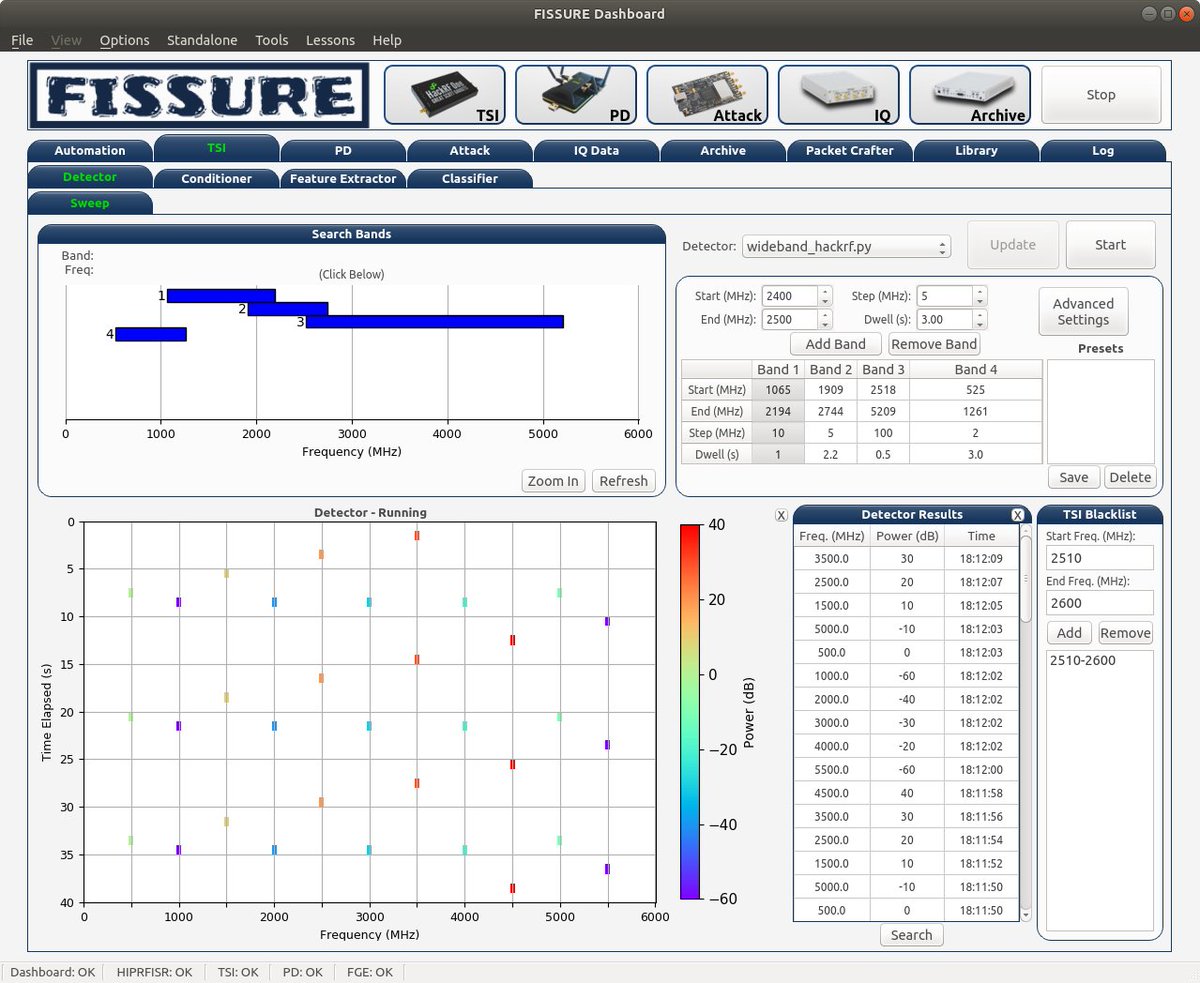Viewport: 1200px width, 983px height.
Task: Click the Archive hardware button
Action: 970,95
